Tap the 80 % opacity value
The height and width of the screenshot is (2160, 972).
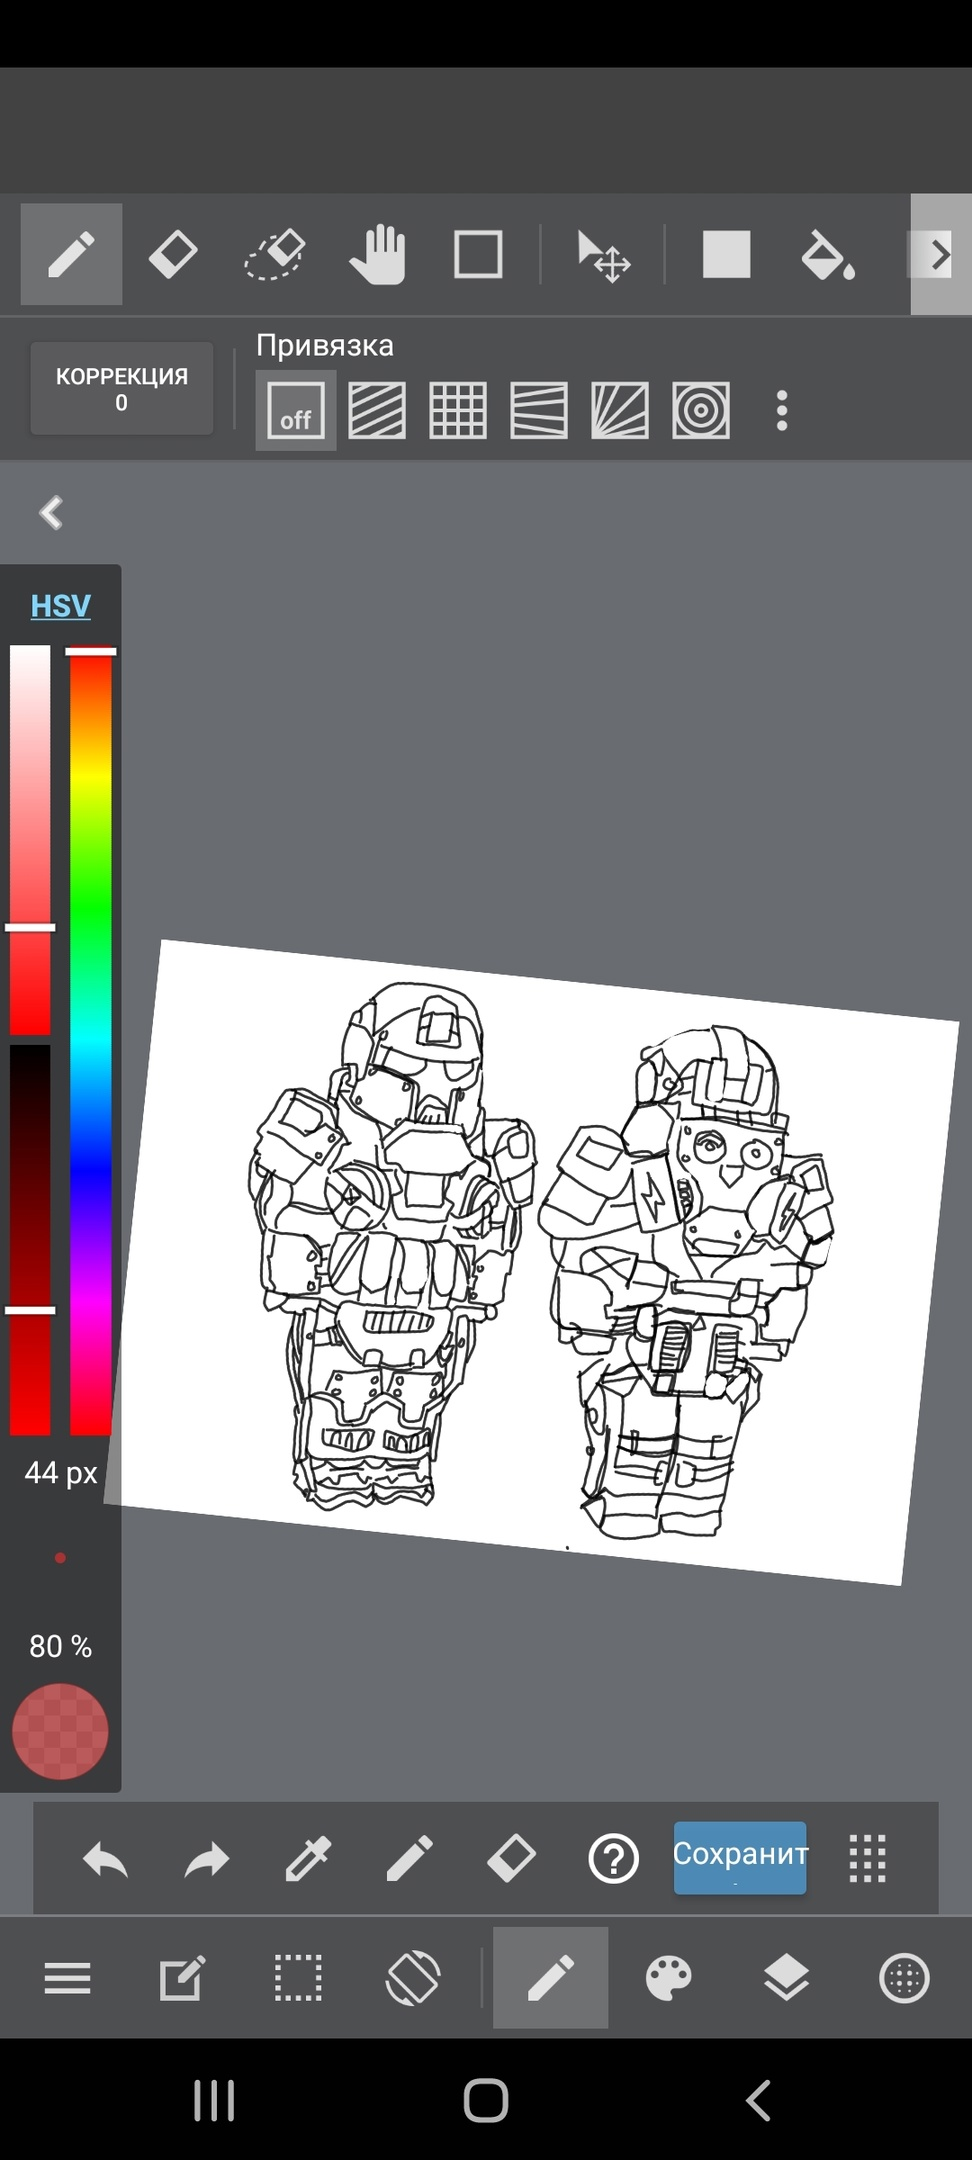[x=60, y=1646]
